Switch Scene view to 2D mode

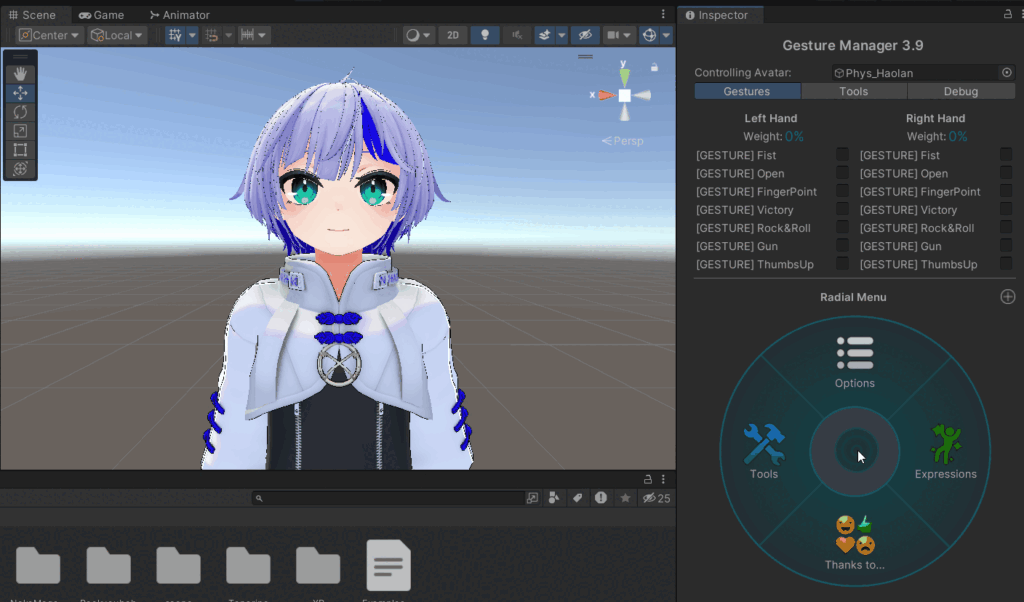453,35
